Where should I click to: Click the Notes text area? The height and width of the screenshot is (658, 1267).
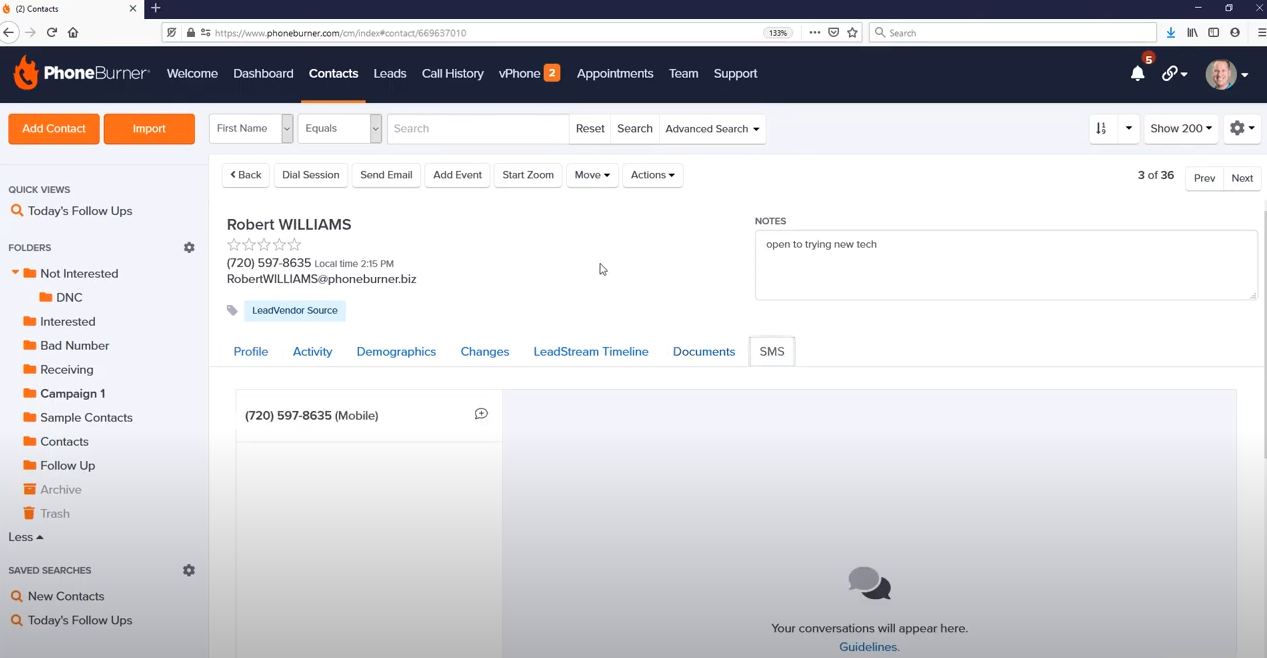pyautogui.click(x=1006, y=265)
